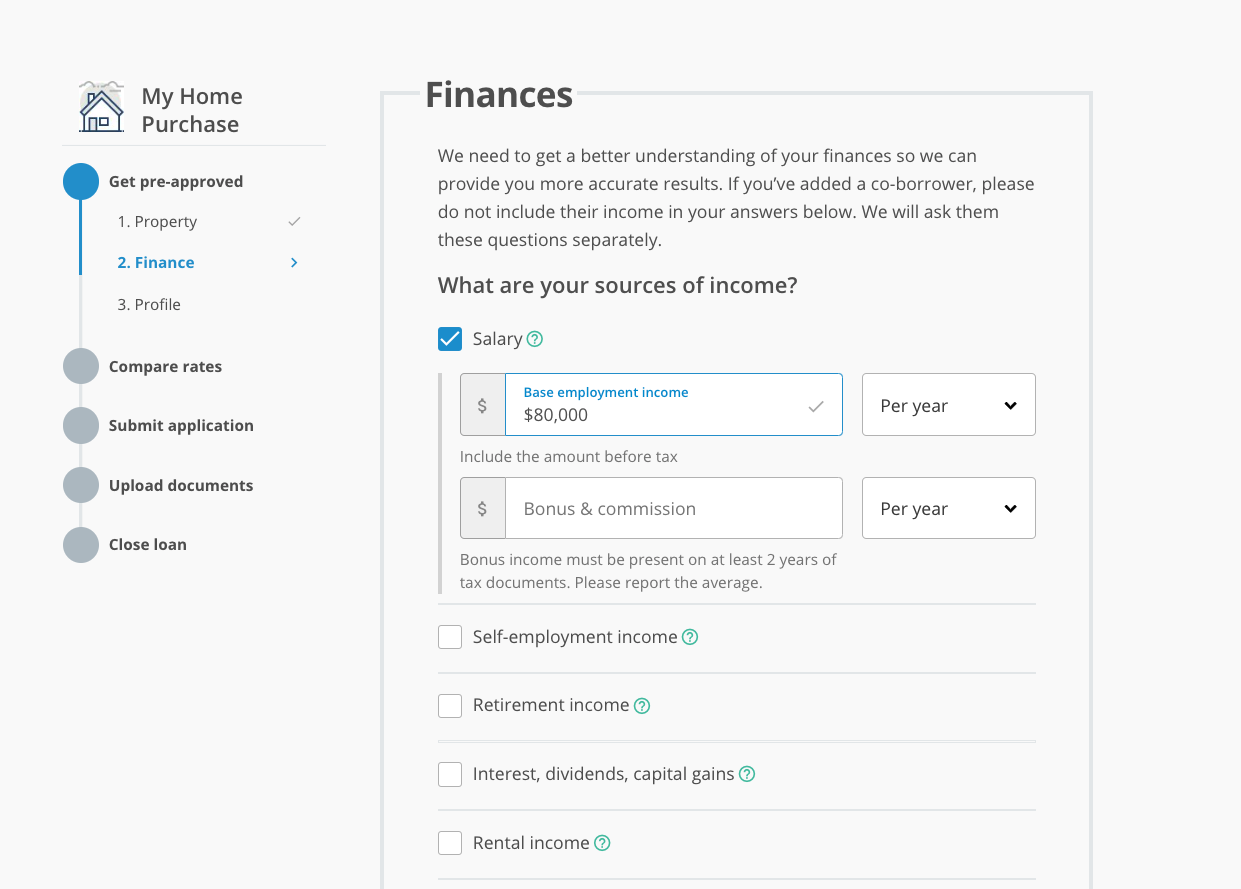This screenshot has height=889, width=1241.
Task: Click the My Home Purchase house logo
Action: (x=101, y=107)
